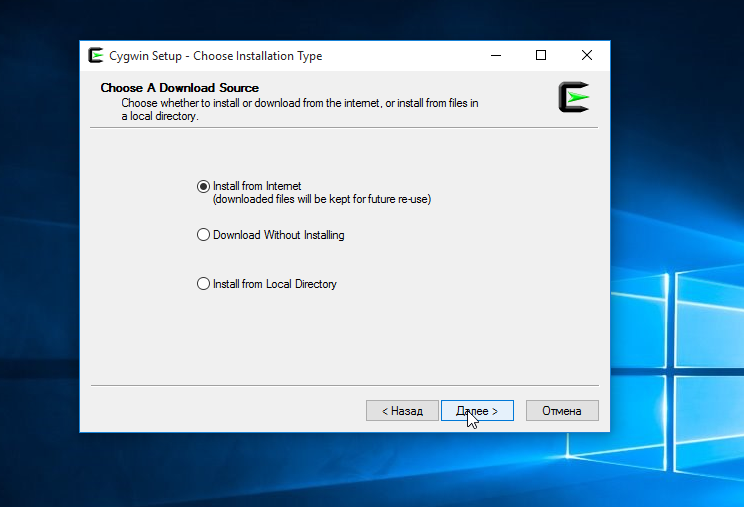This screenshot has width=744, height=507.
Task: Go back with the < Назад button
Action: click(x=402, y=411)
